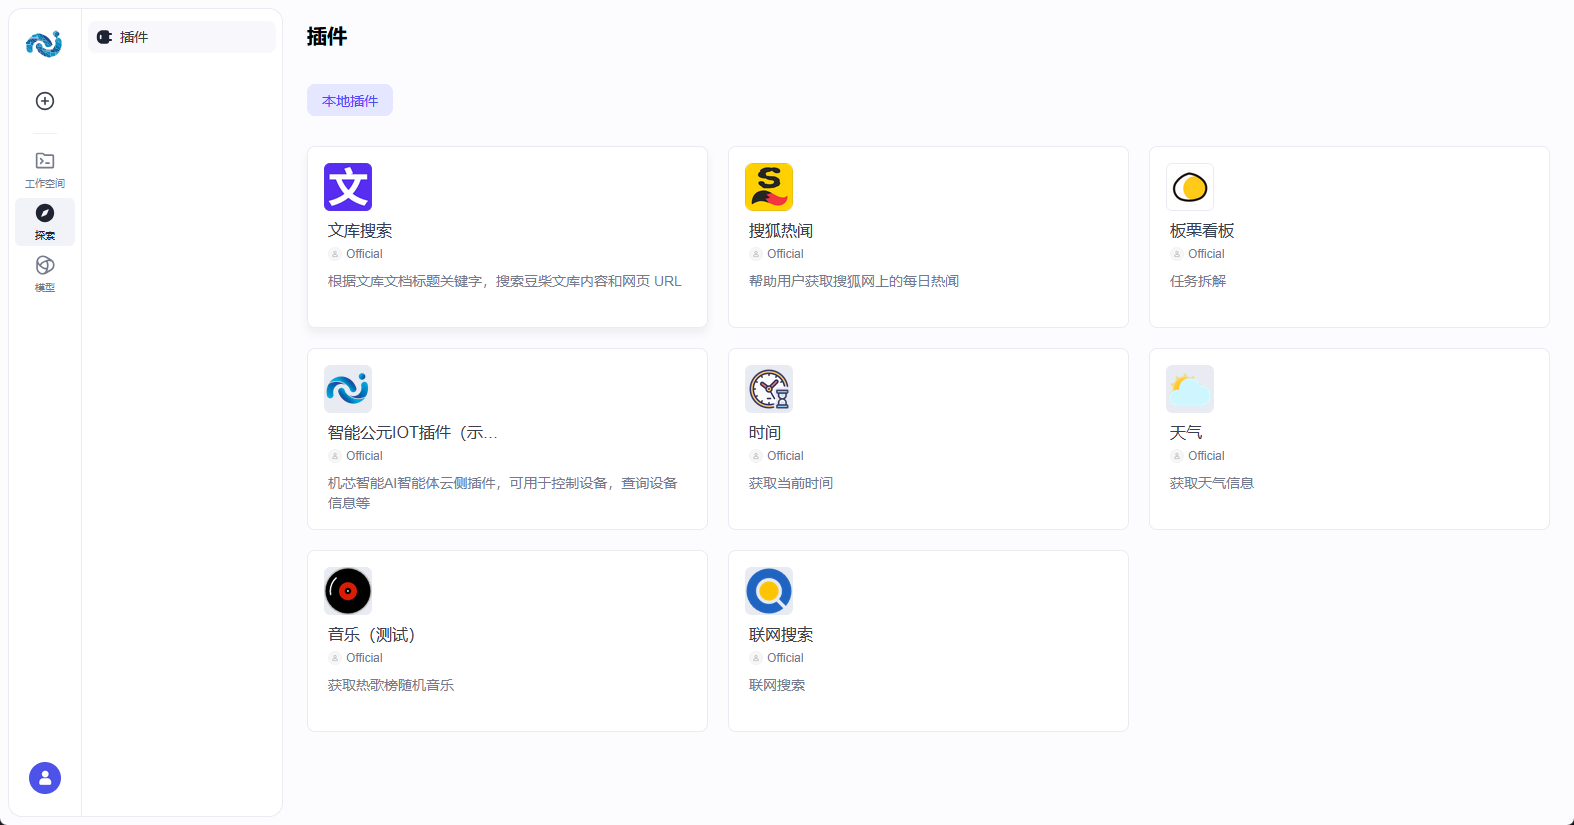
Task: Open the 音乐（测试） plugin title
Action: click(371, 635)
